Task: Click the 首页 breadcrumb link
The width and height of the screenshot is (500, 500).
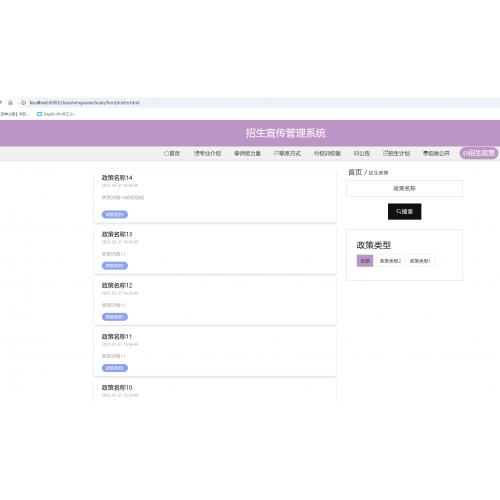Action: coord(355,172)
